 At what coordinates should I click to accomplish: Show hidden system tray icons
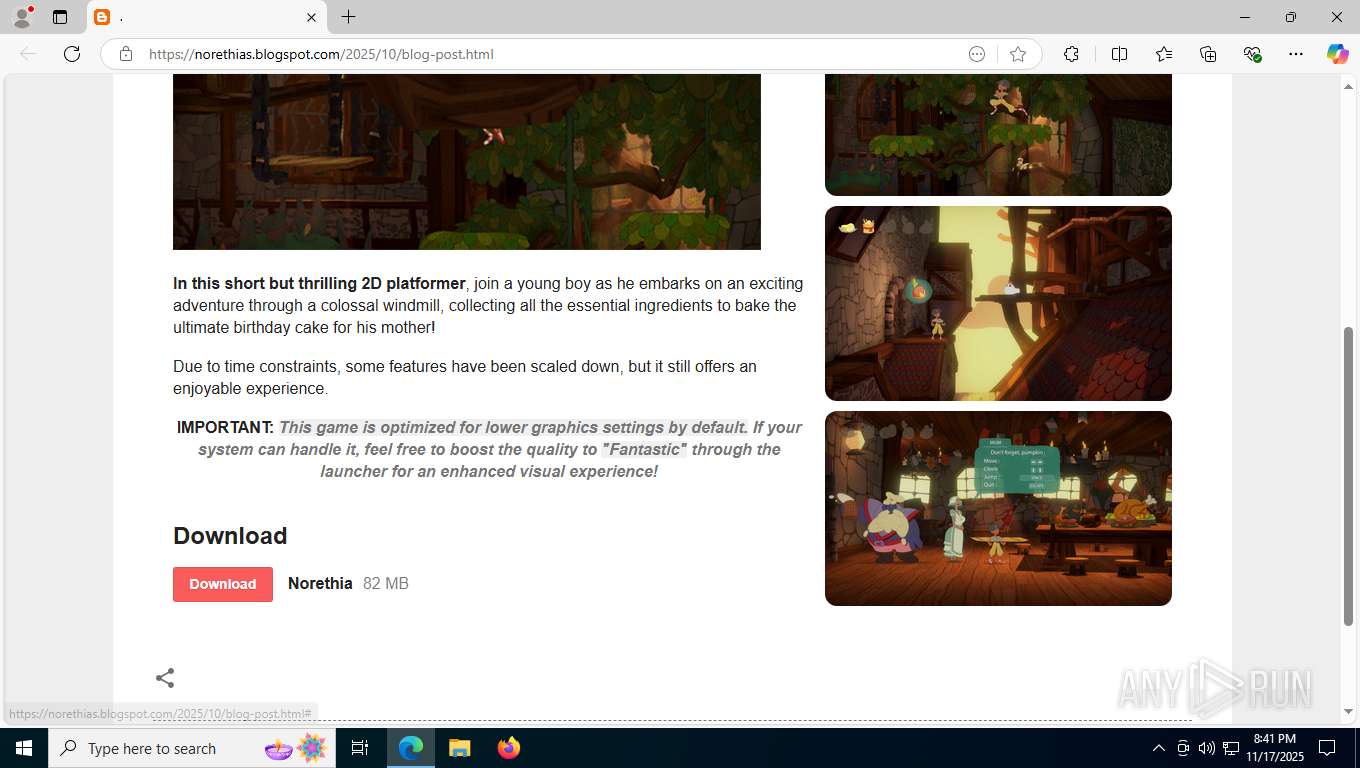click(1159, 748)
